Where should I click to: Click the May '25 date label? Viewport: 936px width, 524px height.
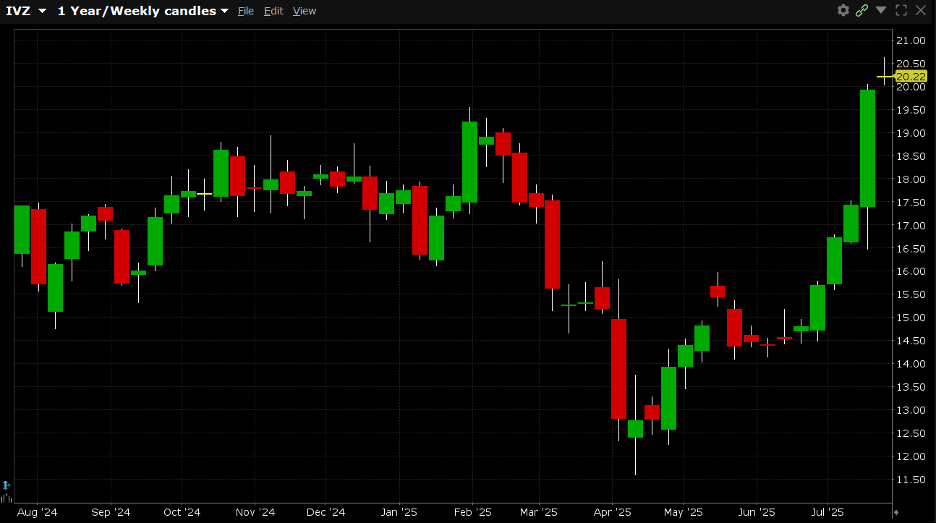pos(683,513)
